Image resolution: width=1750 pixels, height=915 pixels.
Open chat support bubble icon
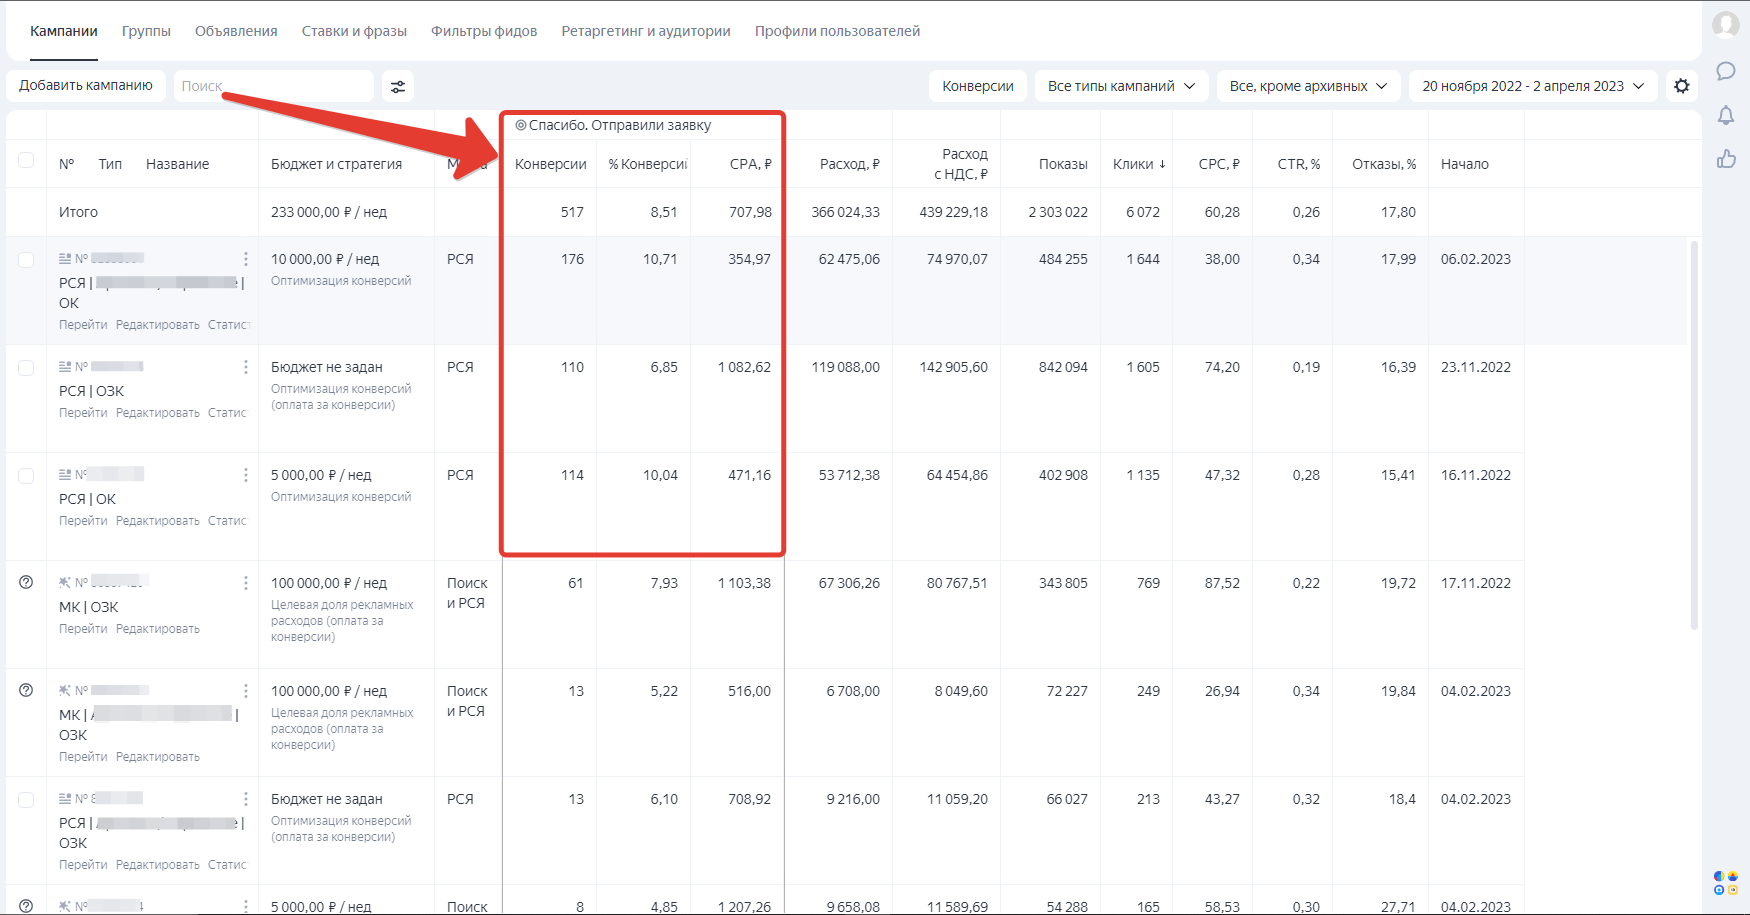[1726, 71]
